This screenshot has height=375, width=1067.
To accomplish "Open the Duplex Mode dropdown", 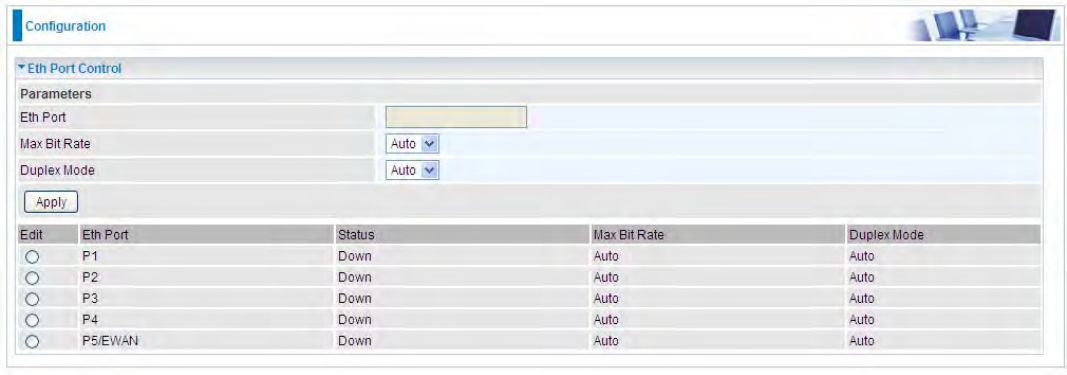I will point(413,170).
